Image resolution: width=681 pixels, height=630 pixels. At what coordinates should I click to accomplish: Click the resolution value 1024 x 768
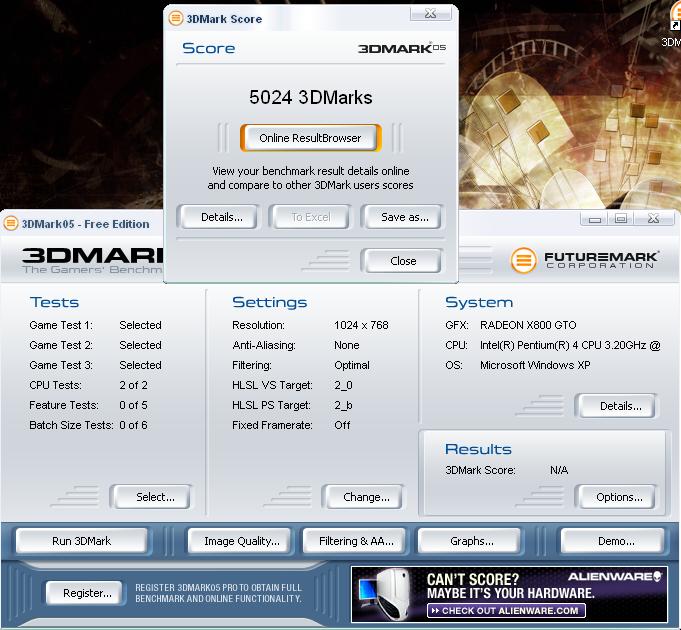pos(361,325)
